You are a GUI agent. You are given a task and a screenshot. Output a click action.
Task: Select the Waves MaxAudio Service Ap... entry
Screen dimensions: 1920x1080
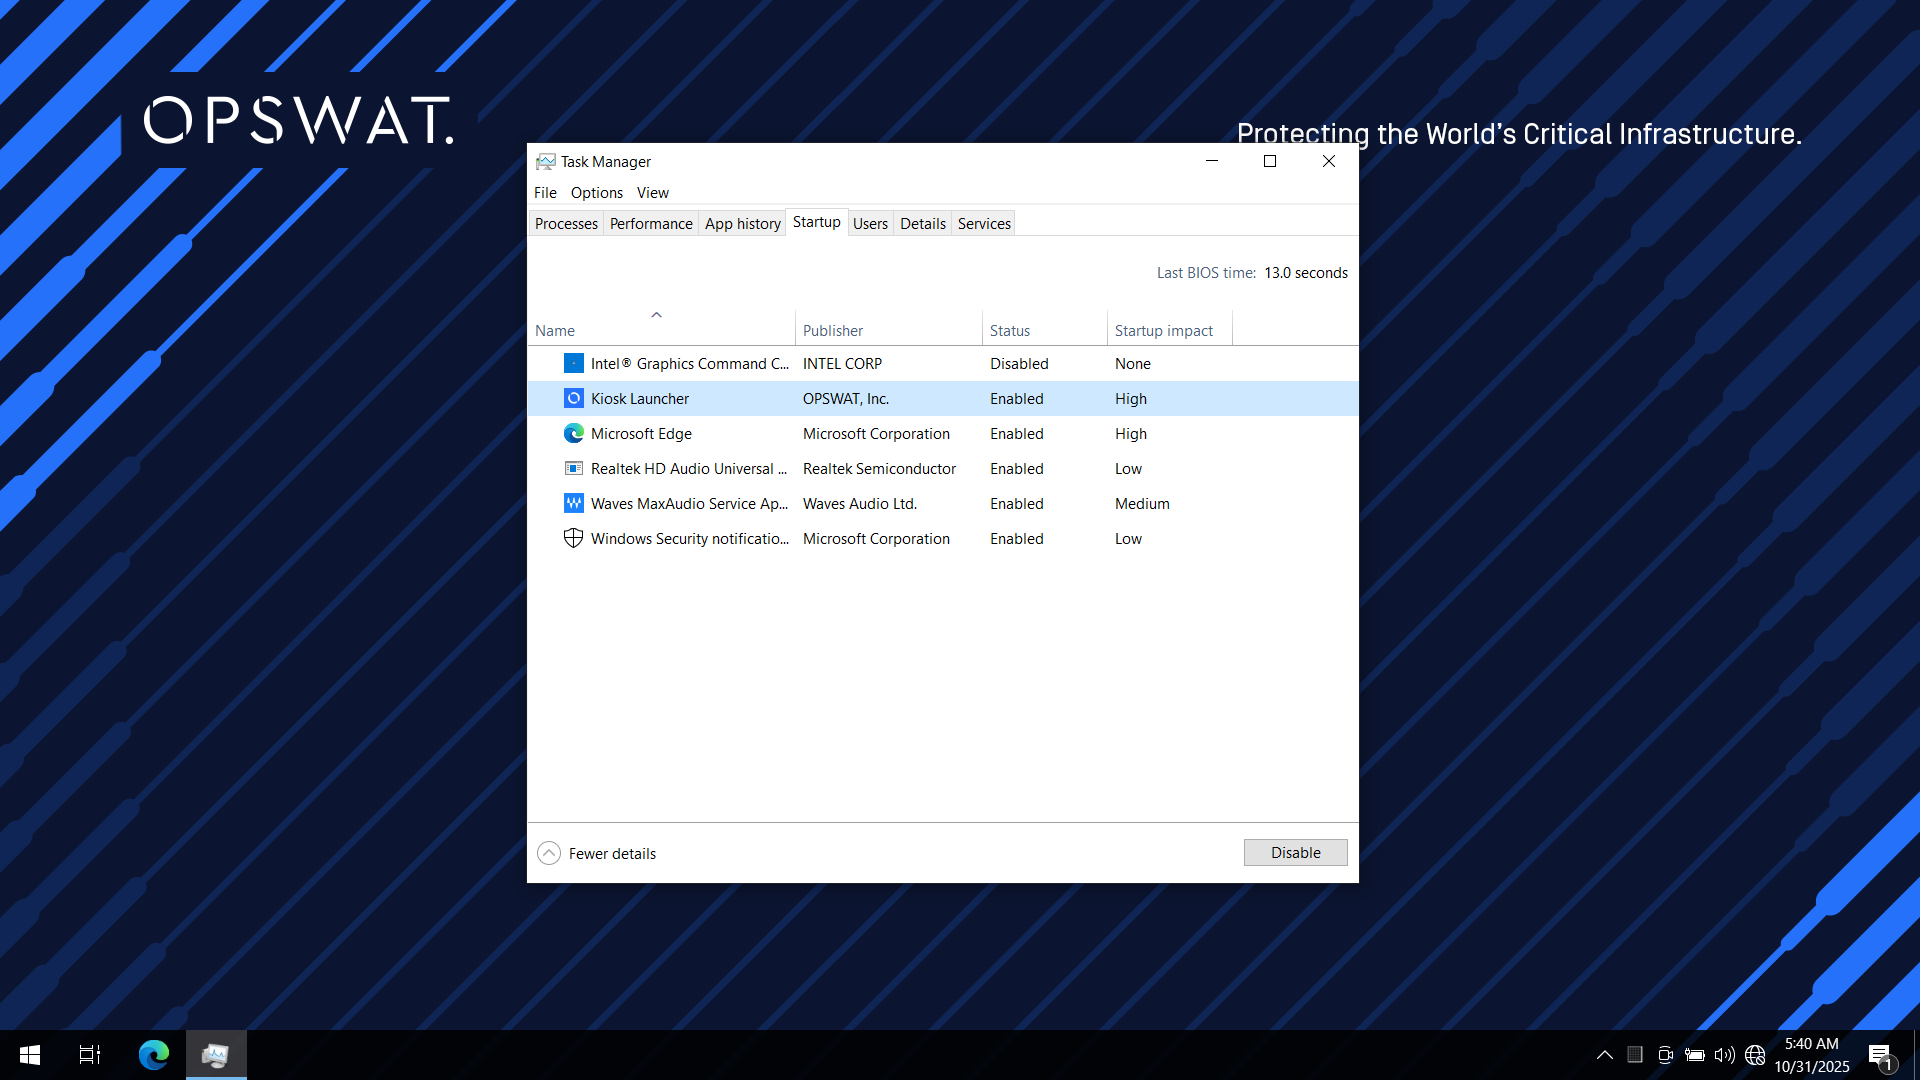[x=690, y=503]
